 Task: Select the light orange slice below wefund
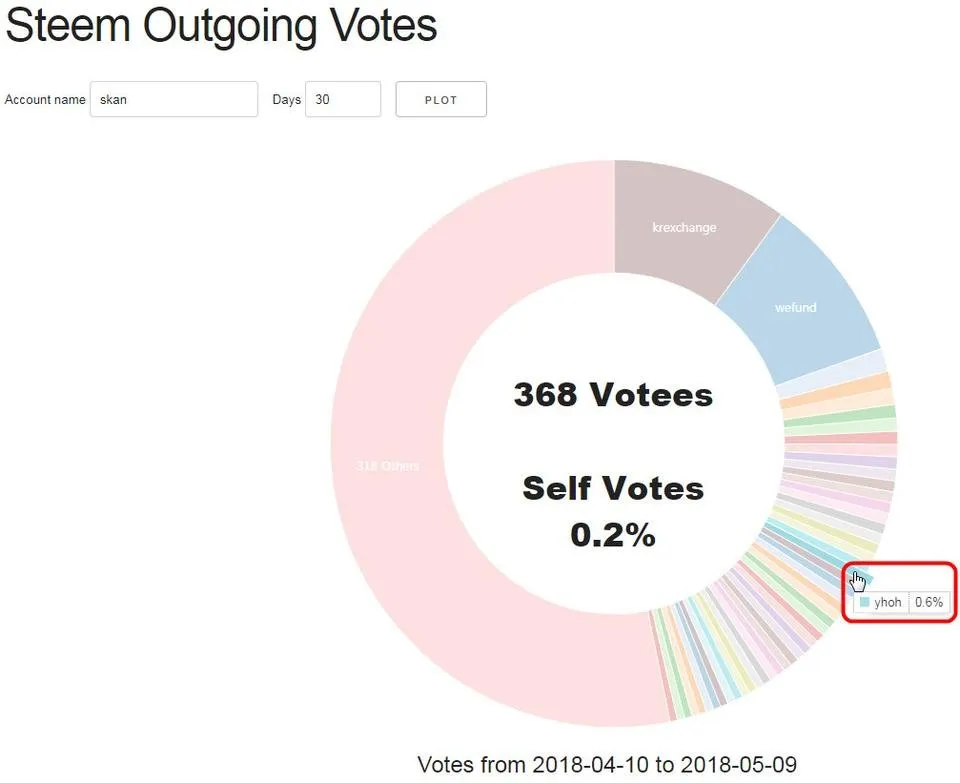(836, 391)
